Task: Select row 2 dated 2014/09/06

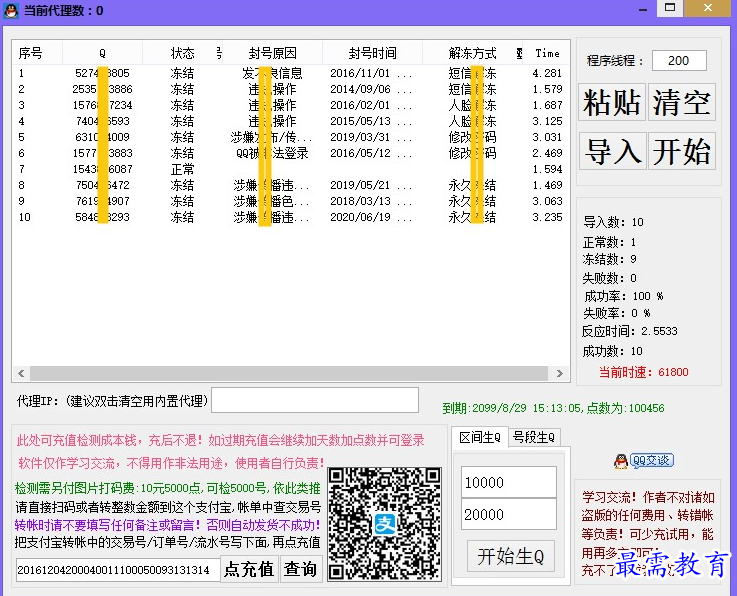Action: coord(290,89)
